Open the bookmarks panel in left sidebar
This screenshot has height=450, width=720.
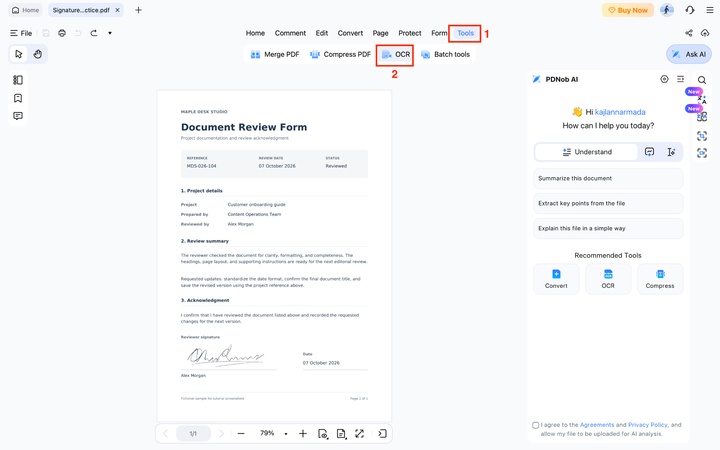18,98
